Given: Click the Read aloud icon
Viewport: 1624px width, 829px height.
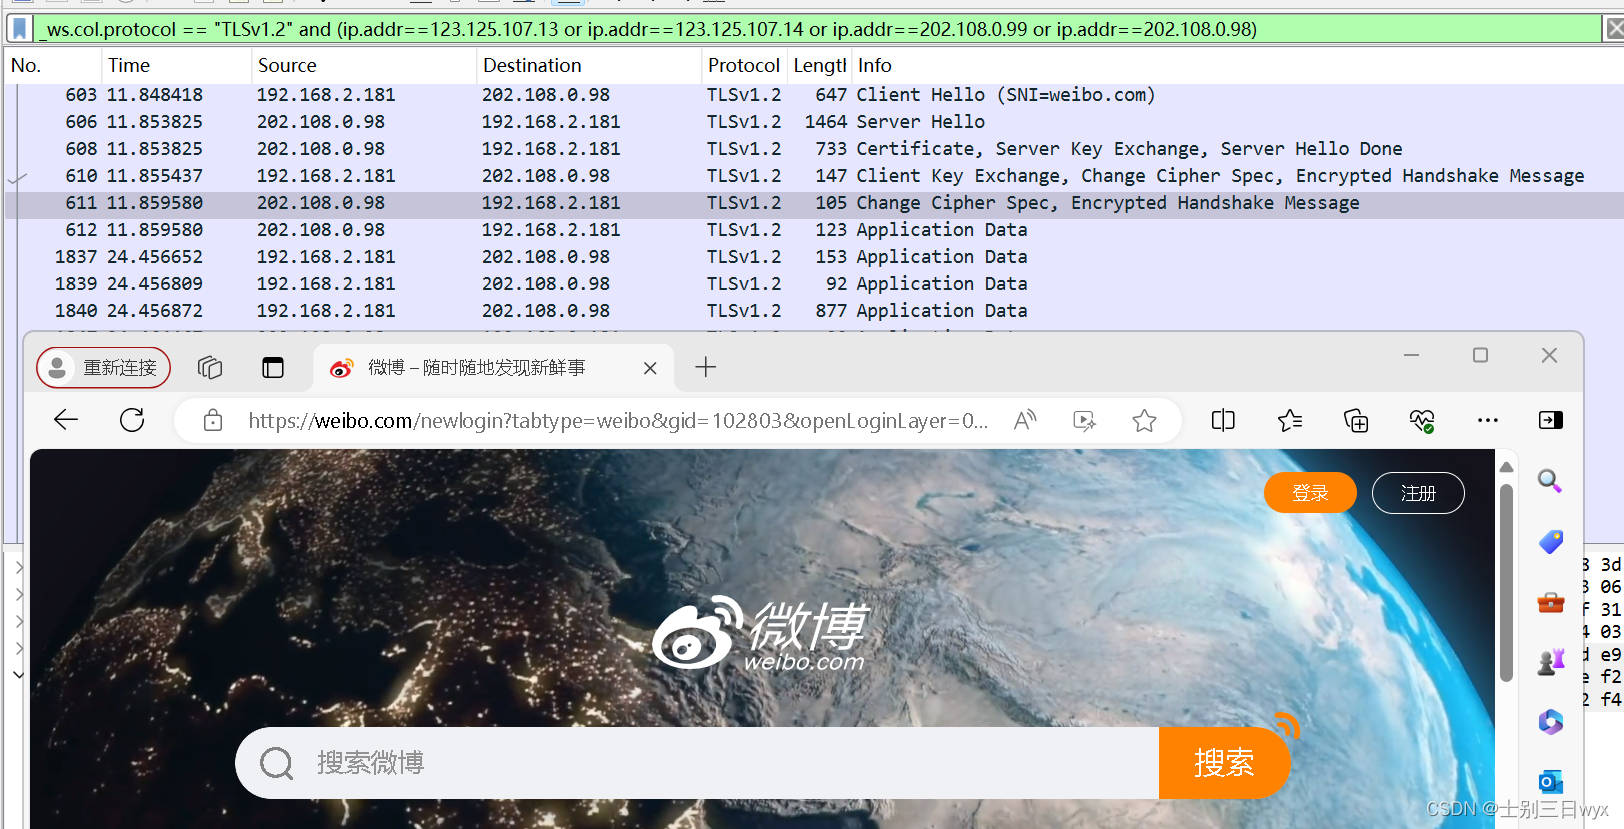Looking at the screenshot, I should click(x=1025, y=421).
